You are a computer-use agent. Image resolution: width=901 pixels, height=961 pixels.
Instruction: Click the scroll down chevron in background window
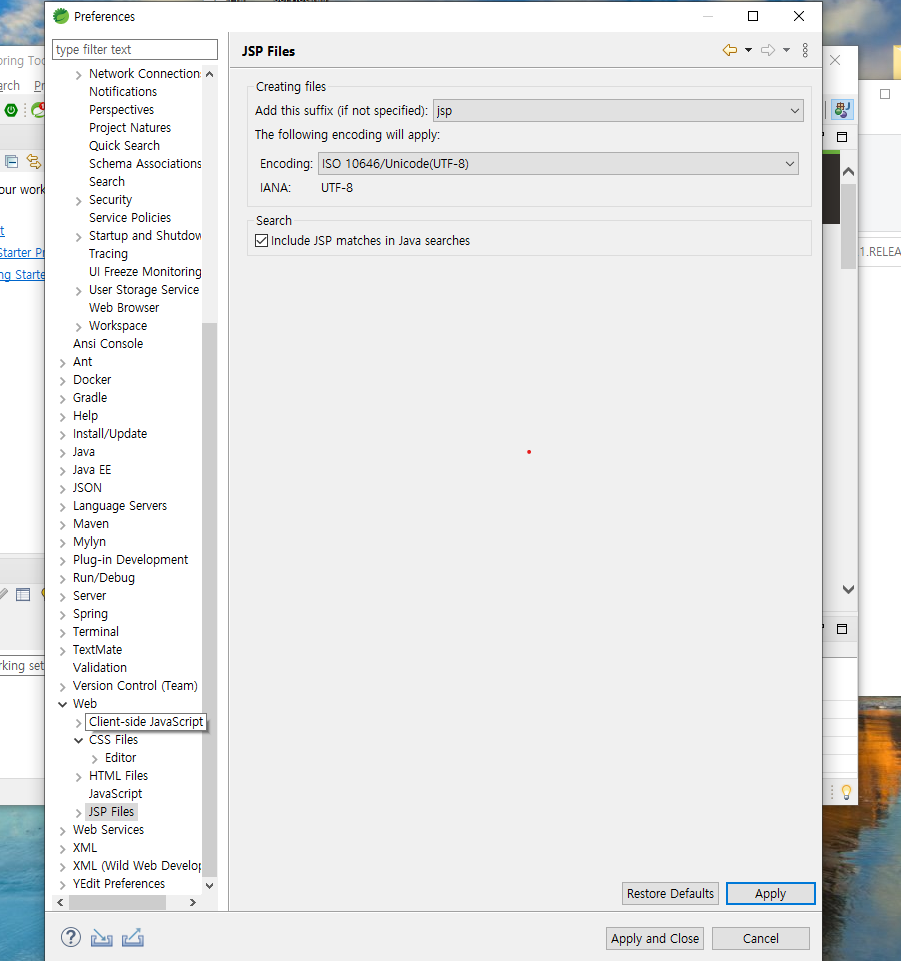pyautogui.click(x=848, y=590)
